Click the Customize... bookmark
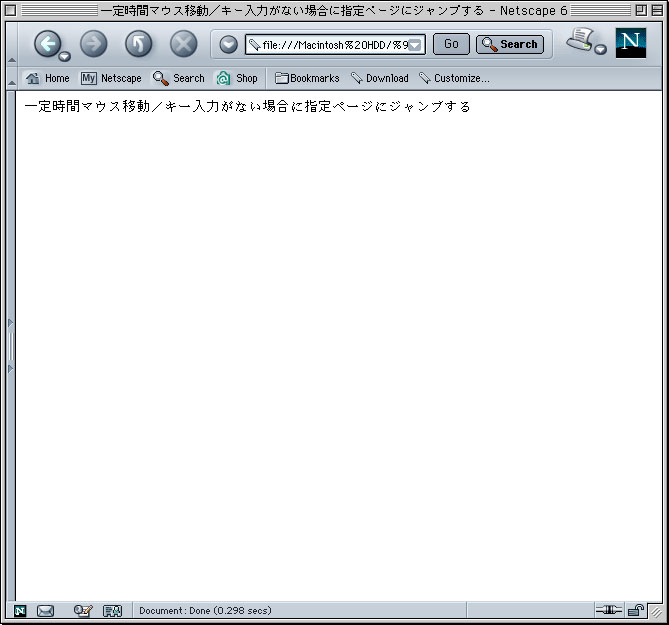The image size is (669, 625). (454, 78)
